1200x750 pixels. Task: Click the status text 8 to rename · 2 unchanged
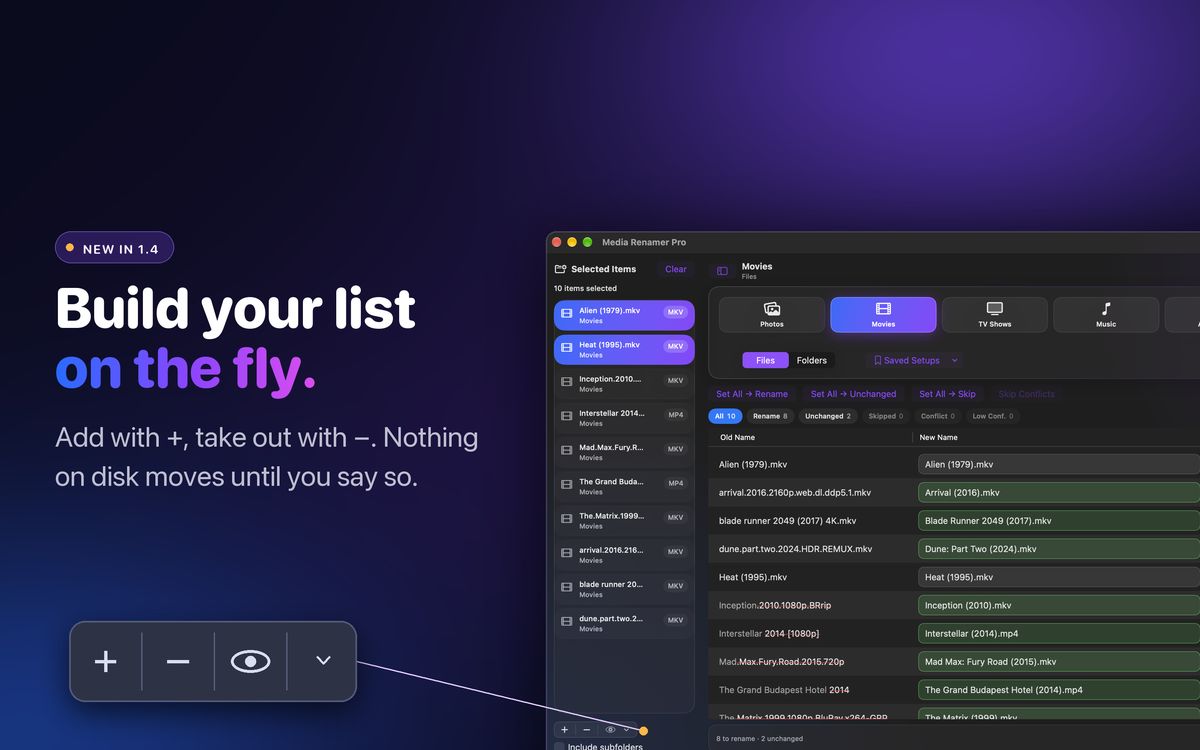(x=759, y=738)
